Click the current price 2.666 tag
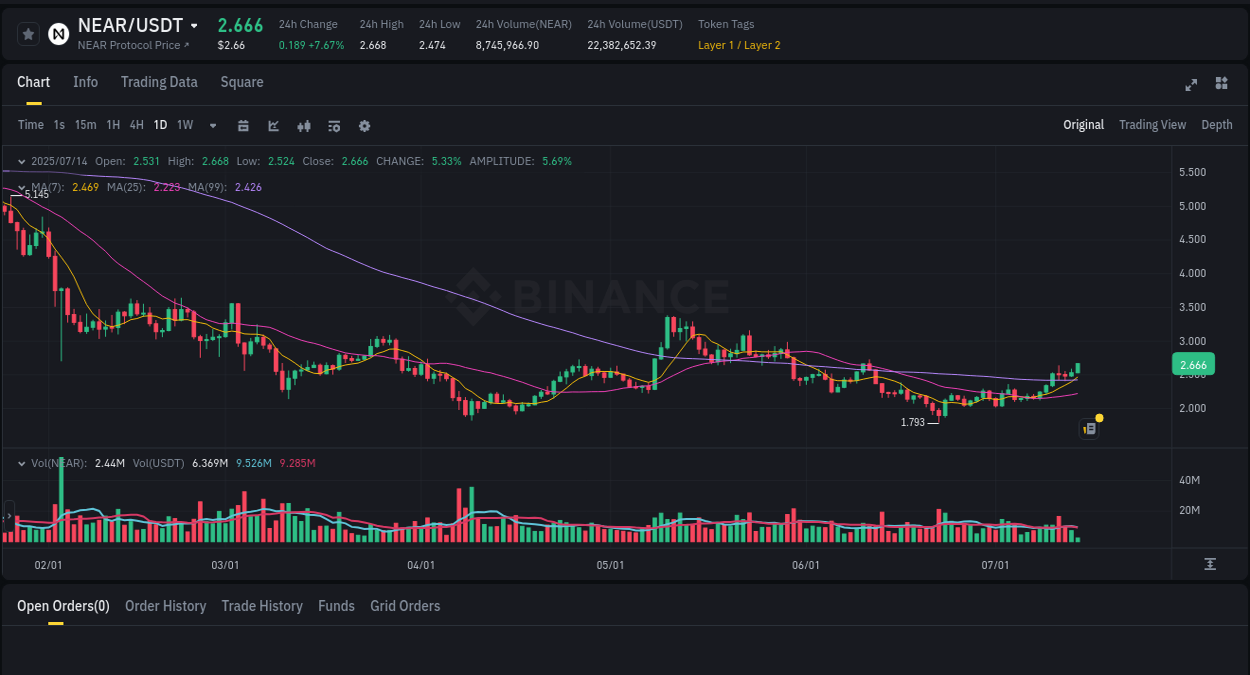Viewport: 1250px width, 675px height. (x=1193, y=365)
